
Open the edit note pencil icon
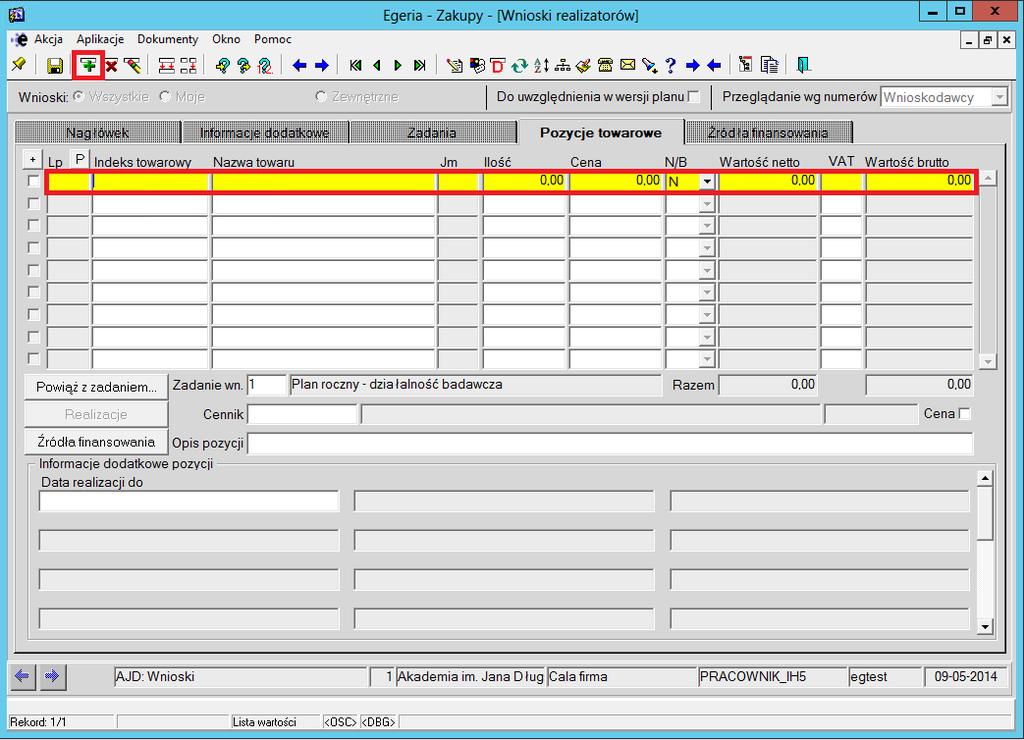[455, 65]
